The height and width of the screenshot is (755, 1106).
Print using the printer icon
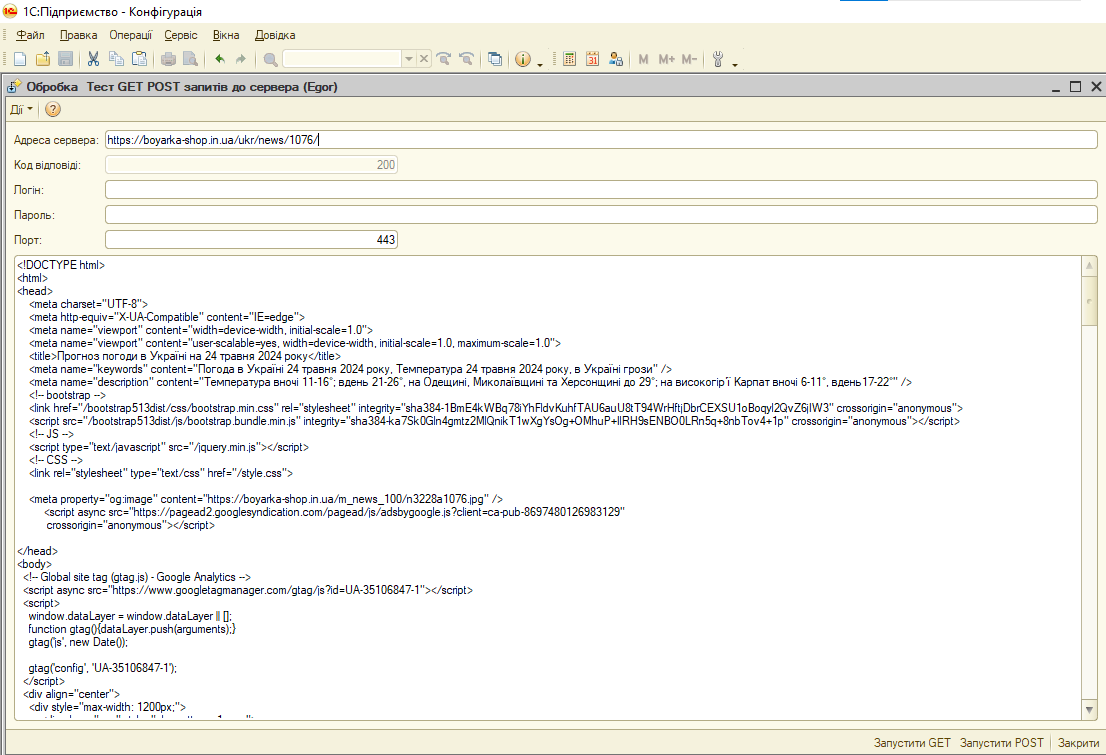point(168,59)
